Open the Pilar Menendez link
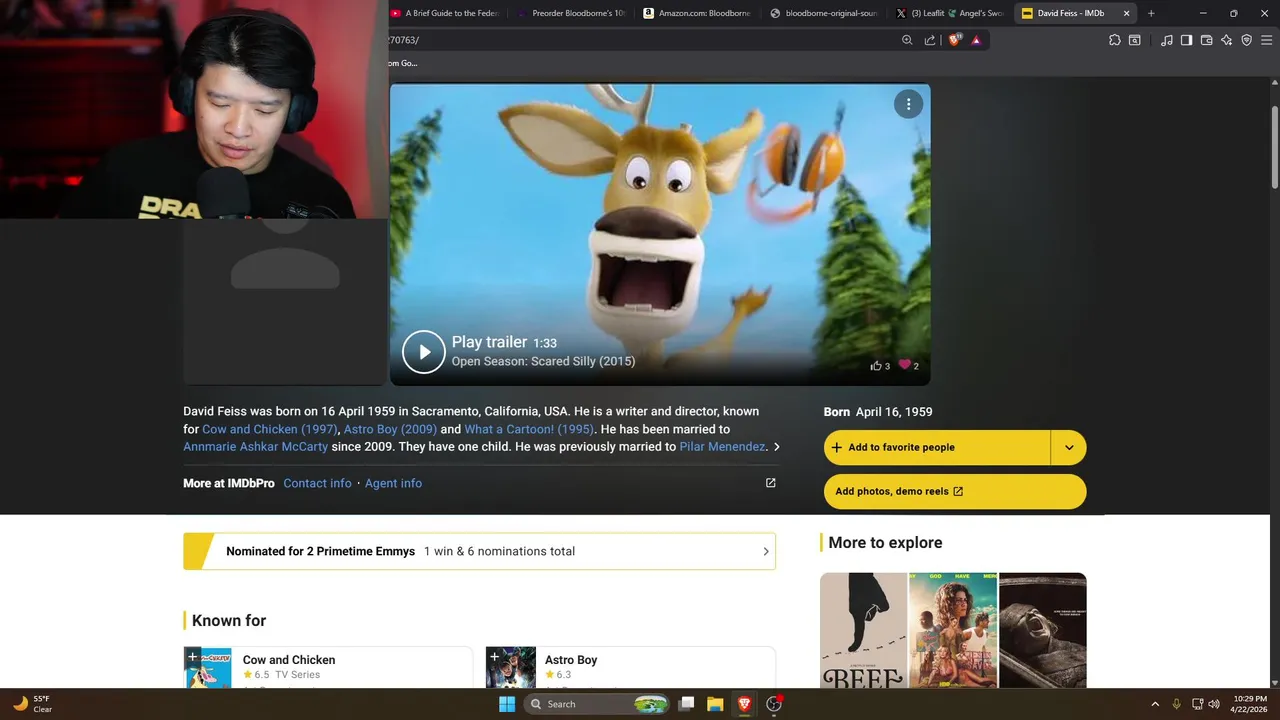The height and width of the screenshot is (720, 1280). (722, 447)
